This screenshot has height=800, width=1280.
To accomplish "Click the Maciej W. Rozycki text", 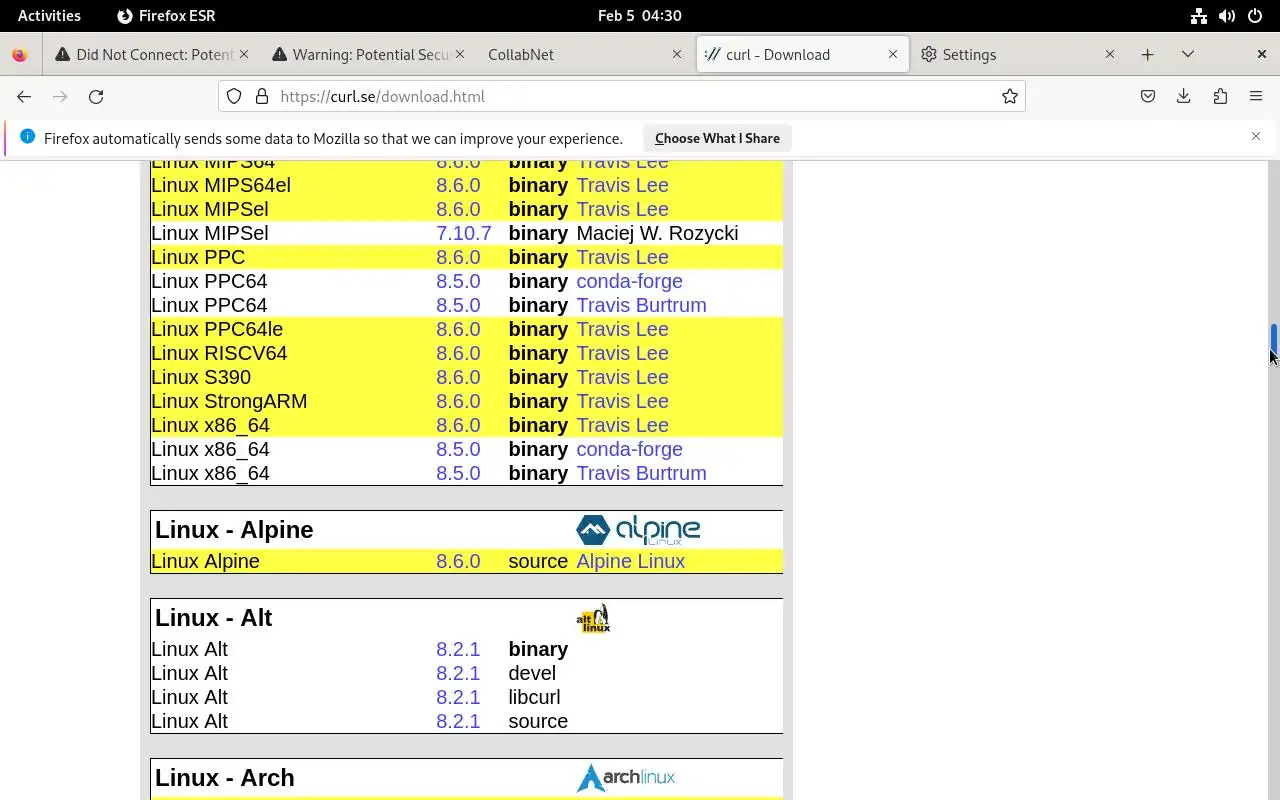I will (x=657, y=233).
